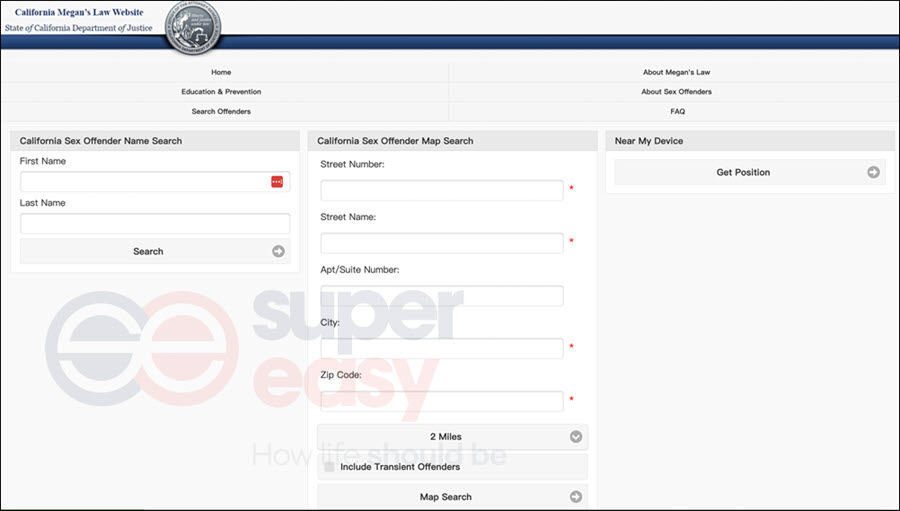Click the Department of Justice seal logo
Screen dimensions: 900x511
pos(193,28)
